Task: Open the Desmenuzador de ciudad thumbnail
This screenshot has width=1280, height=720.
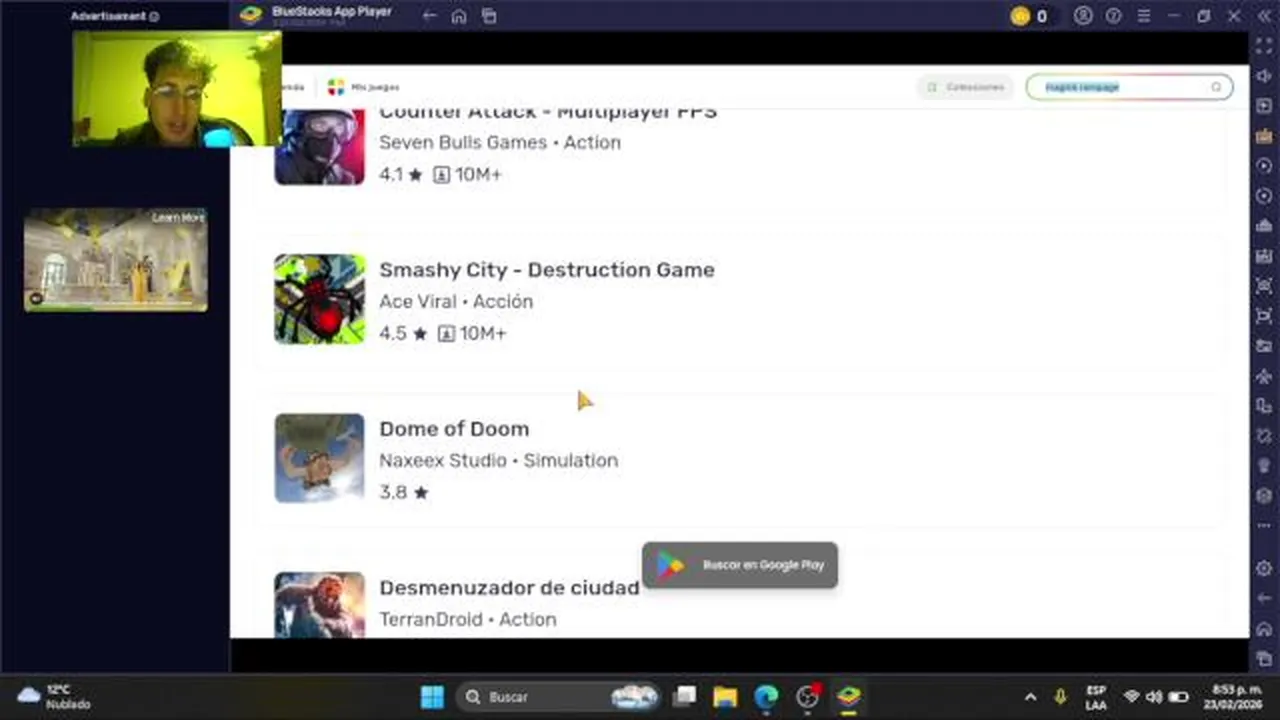Action: [320, 604]
